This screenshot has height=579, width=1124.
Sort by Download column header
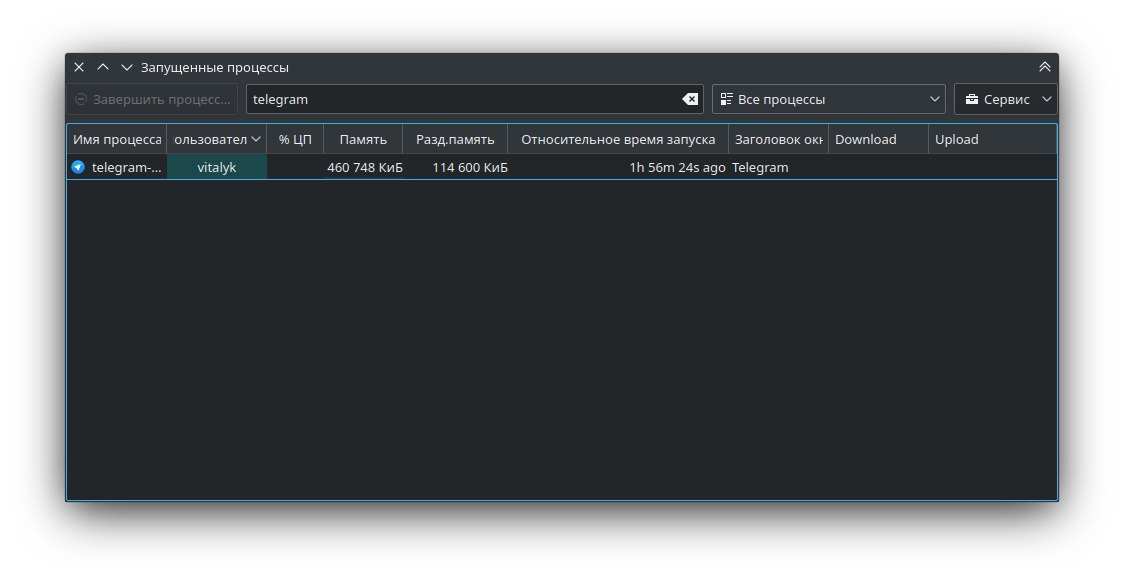[878, 139]
